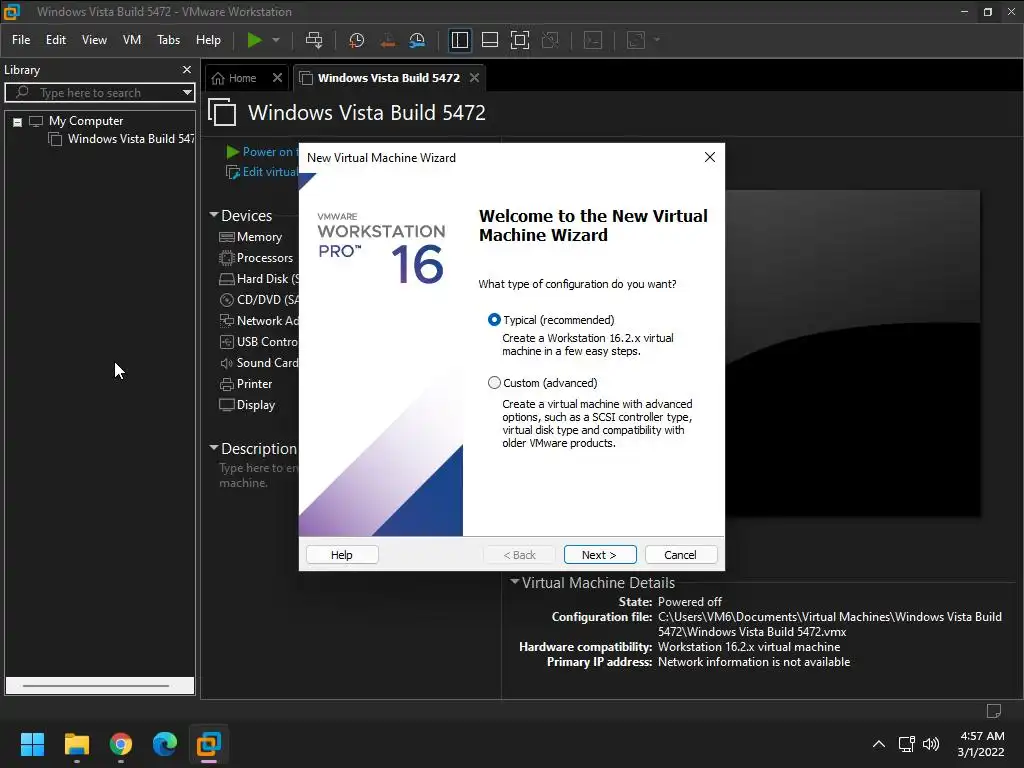Click the Cancel button in wizard
The width and height of the screenshot is (1024, 768).
click(x=680, y=554)
